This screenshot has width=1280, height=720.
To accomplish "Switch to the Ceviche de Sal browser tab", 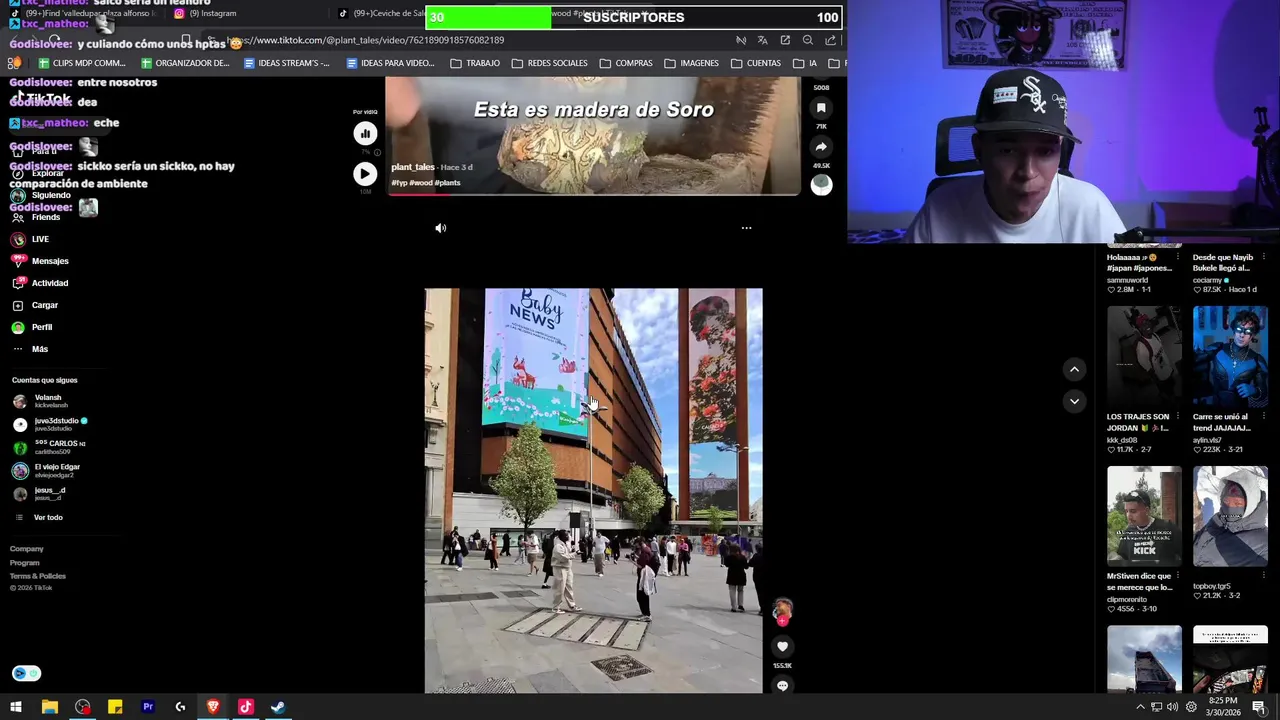I will (382, 13).
